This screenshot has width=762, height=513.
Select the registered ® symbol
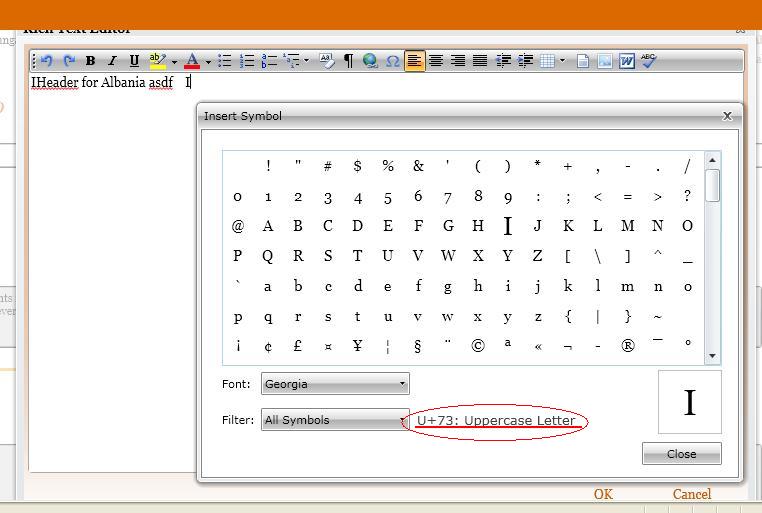pos(627,345)
